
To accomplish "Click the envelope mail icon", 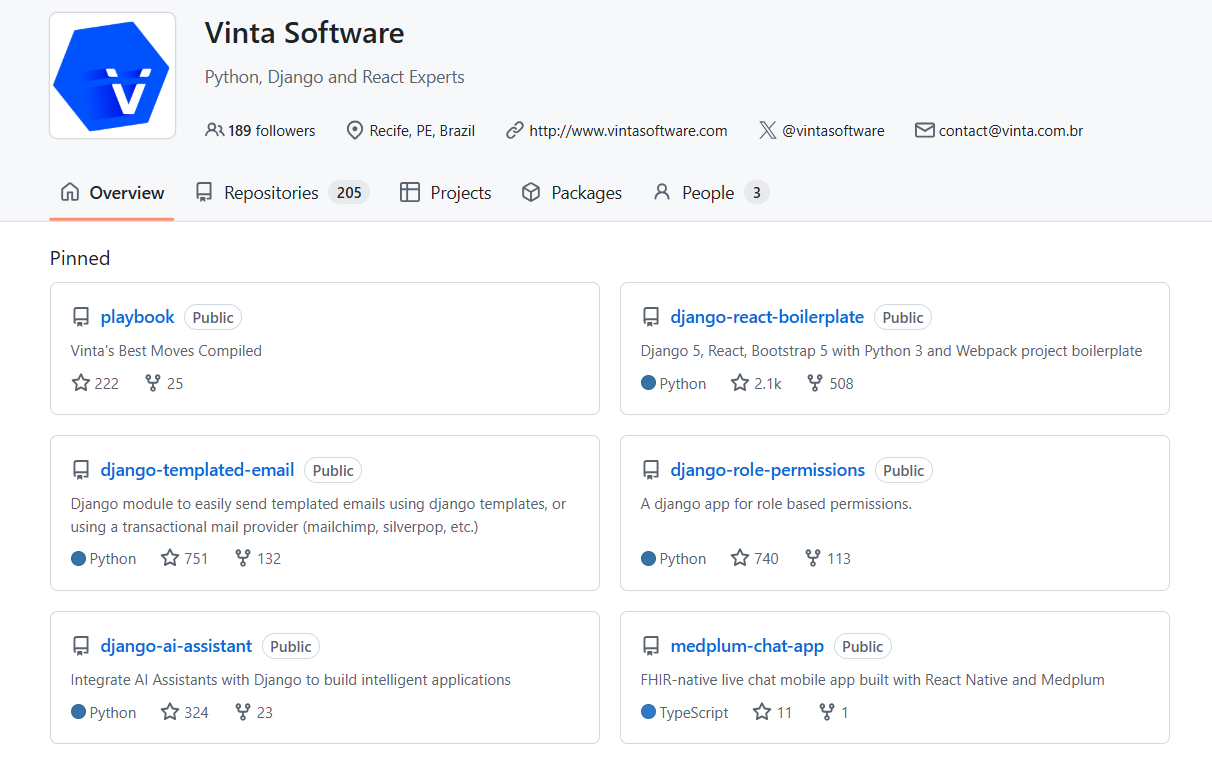I will click(x=924, y=130).
